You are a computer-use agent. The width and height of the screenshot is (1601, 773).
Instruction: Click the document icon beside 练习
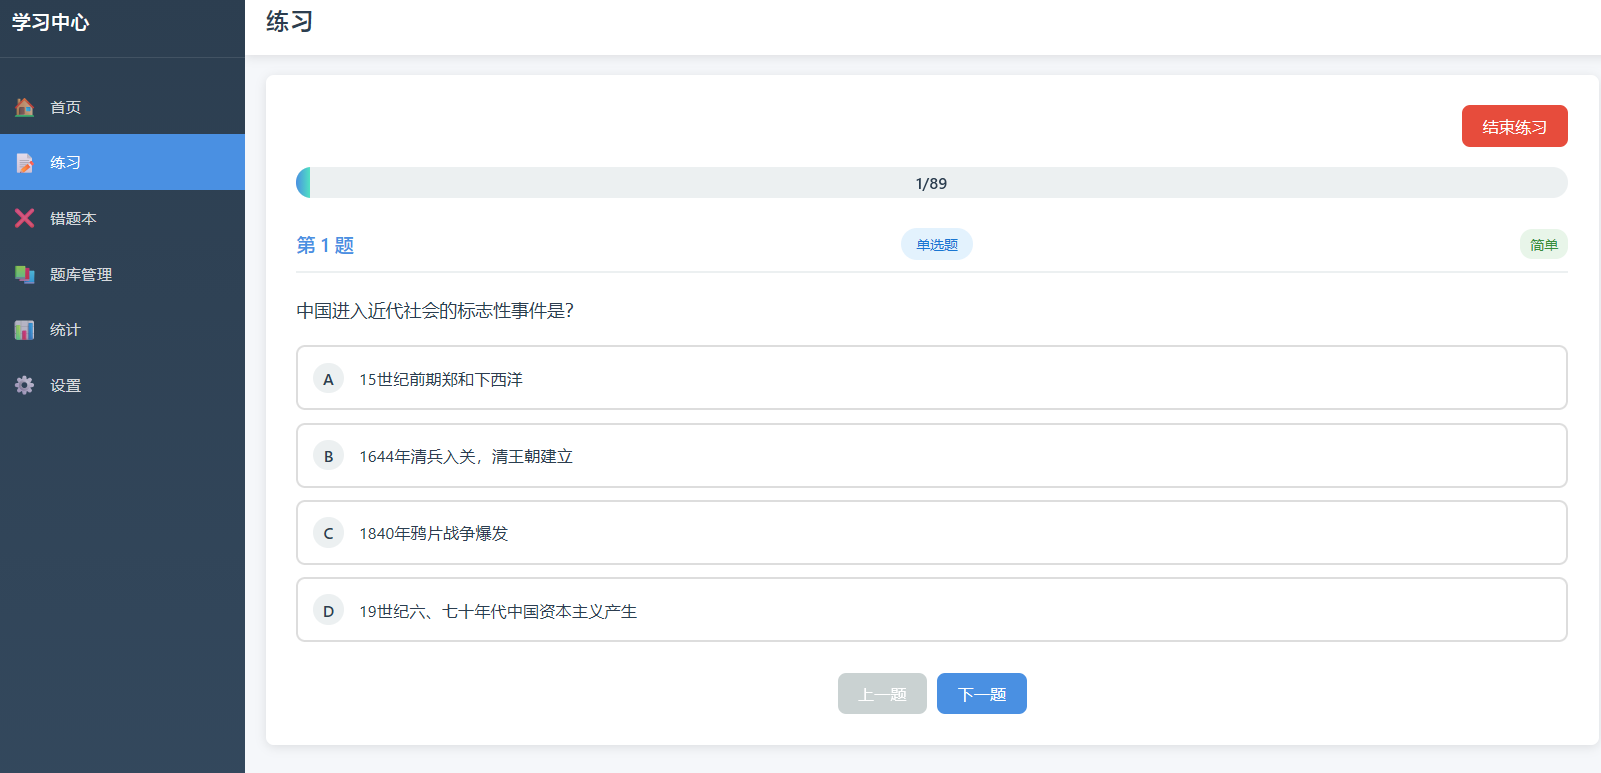point(25,162)
